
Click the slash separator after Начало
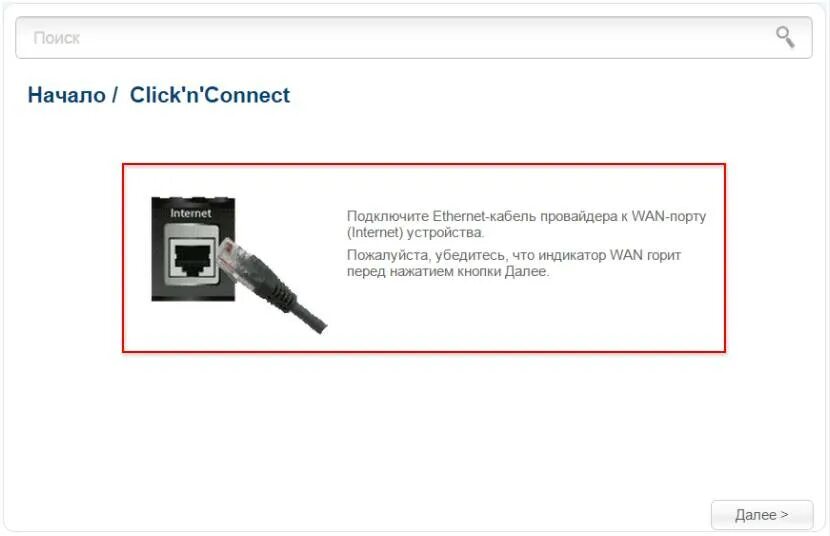[115, 96]
